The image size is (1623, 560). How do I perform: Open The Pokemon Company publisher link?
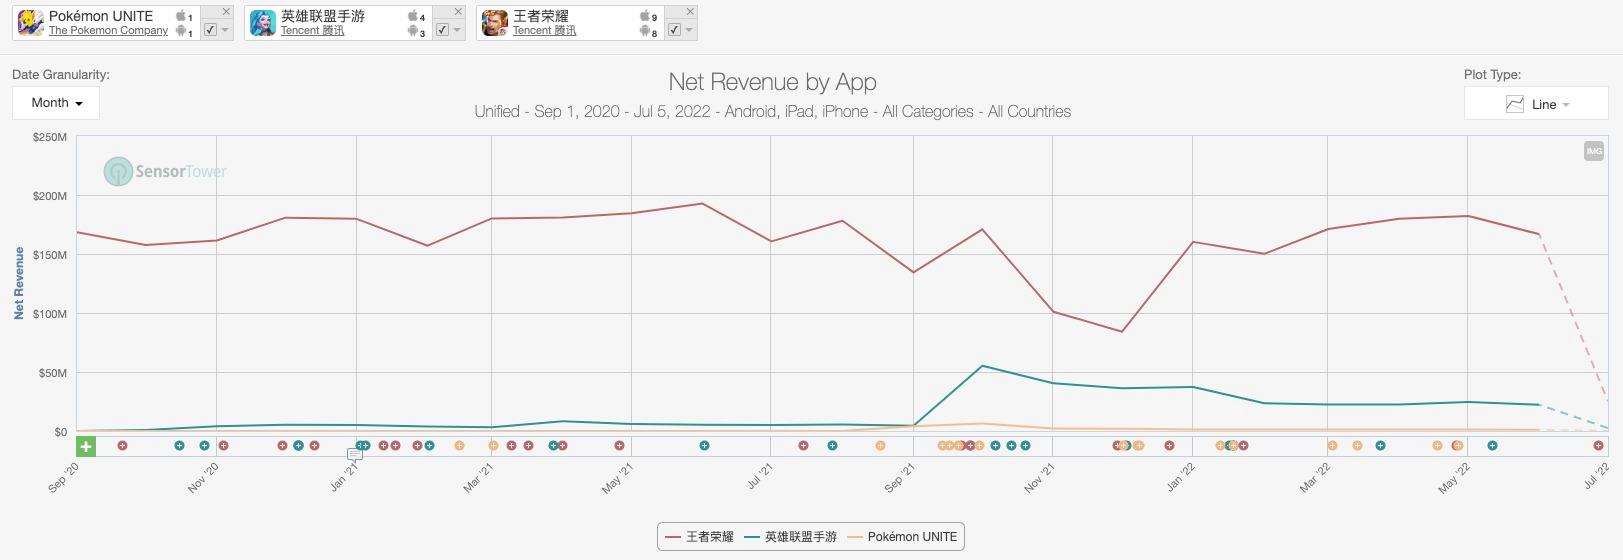108,31
